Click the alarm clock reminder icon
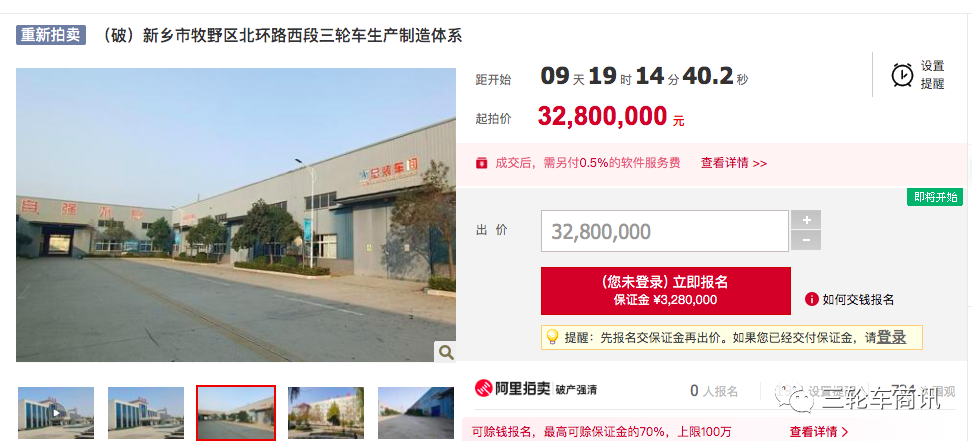Image resolution: width=972 pixels, height=441 pixels. 902,75
